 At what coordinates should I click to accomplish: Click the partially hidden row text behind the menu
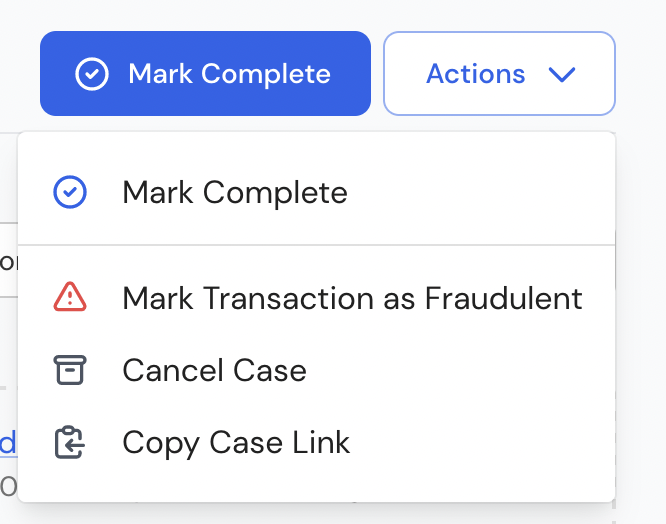[8, 262]
